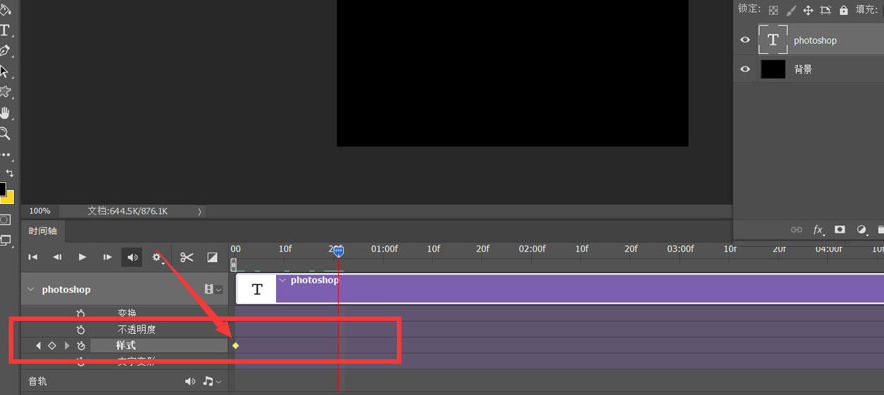The image size is (884, 395).
Task: Add a layer mask
Action: pyautogui.click(x=840, y=229)
